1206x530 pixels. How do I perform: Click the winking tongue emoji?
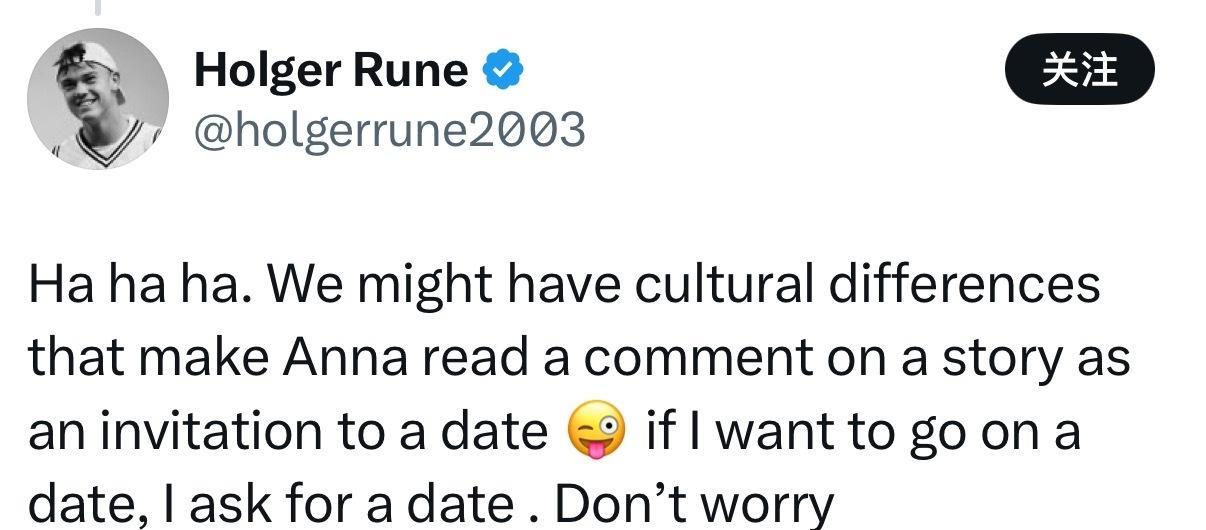click(596, 433)
